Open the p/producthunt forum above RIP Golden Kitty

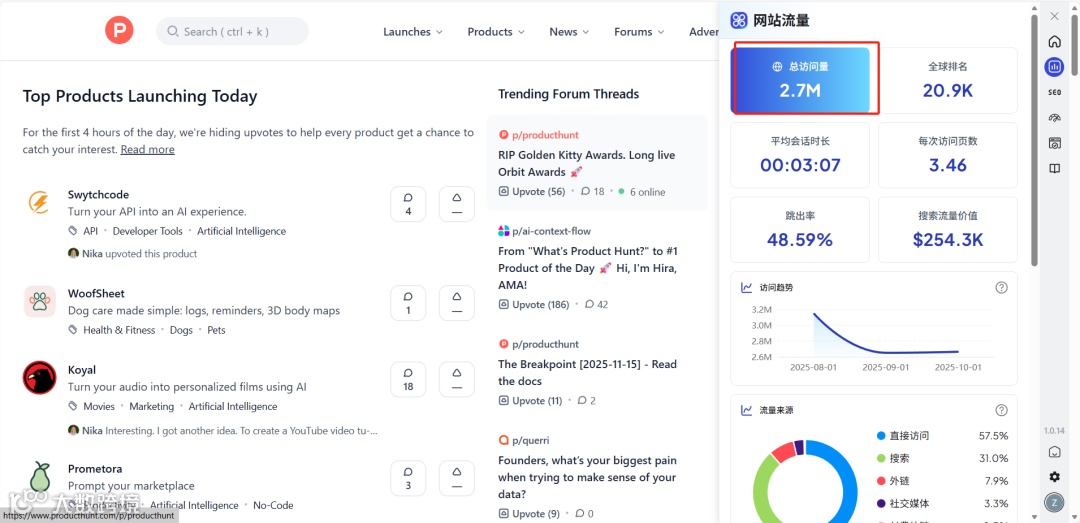545,135
